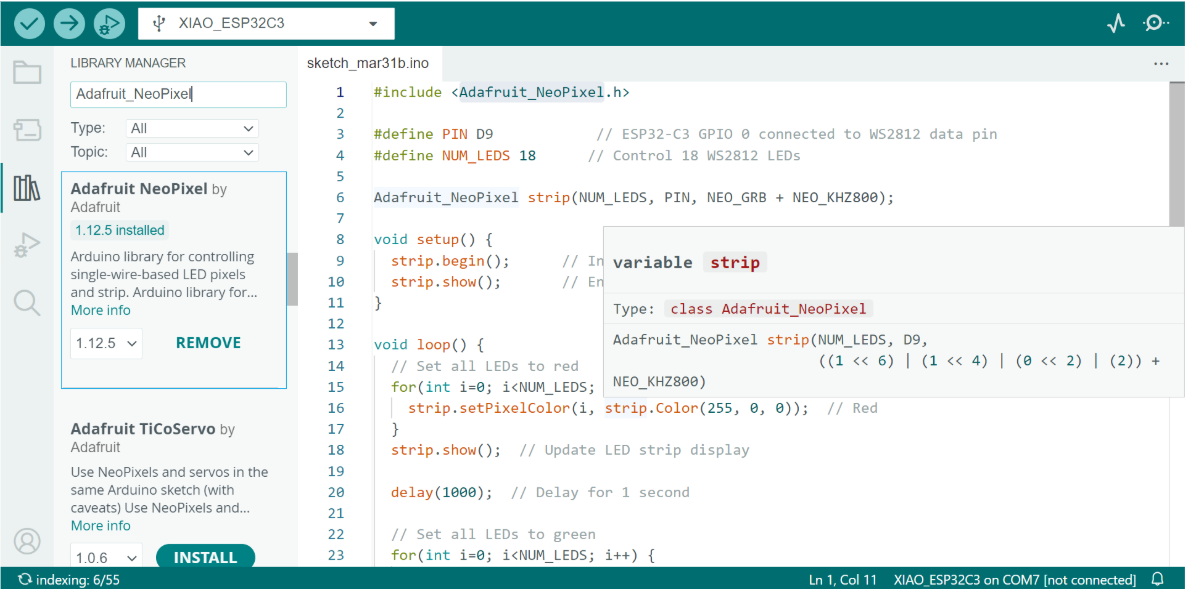Screen dimensions: 1185x589
Task: Open the 1.12.5 version dropdown
Action: (107, 343)
